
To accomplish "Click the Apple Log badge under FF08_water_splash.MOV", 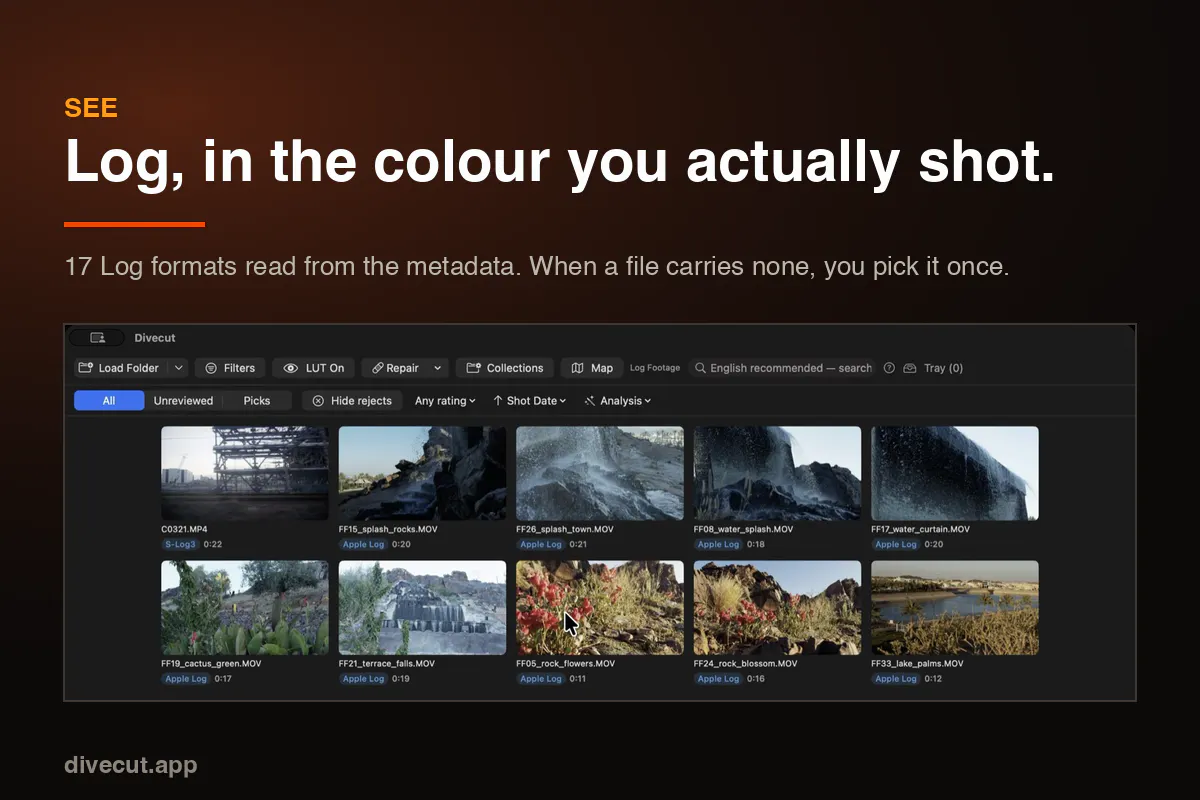I will (718, 544).
